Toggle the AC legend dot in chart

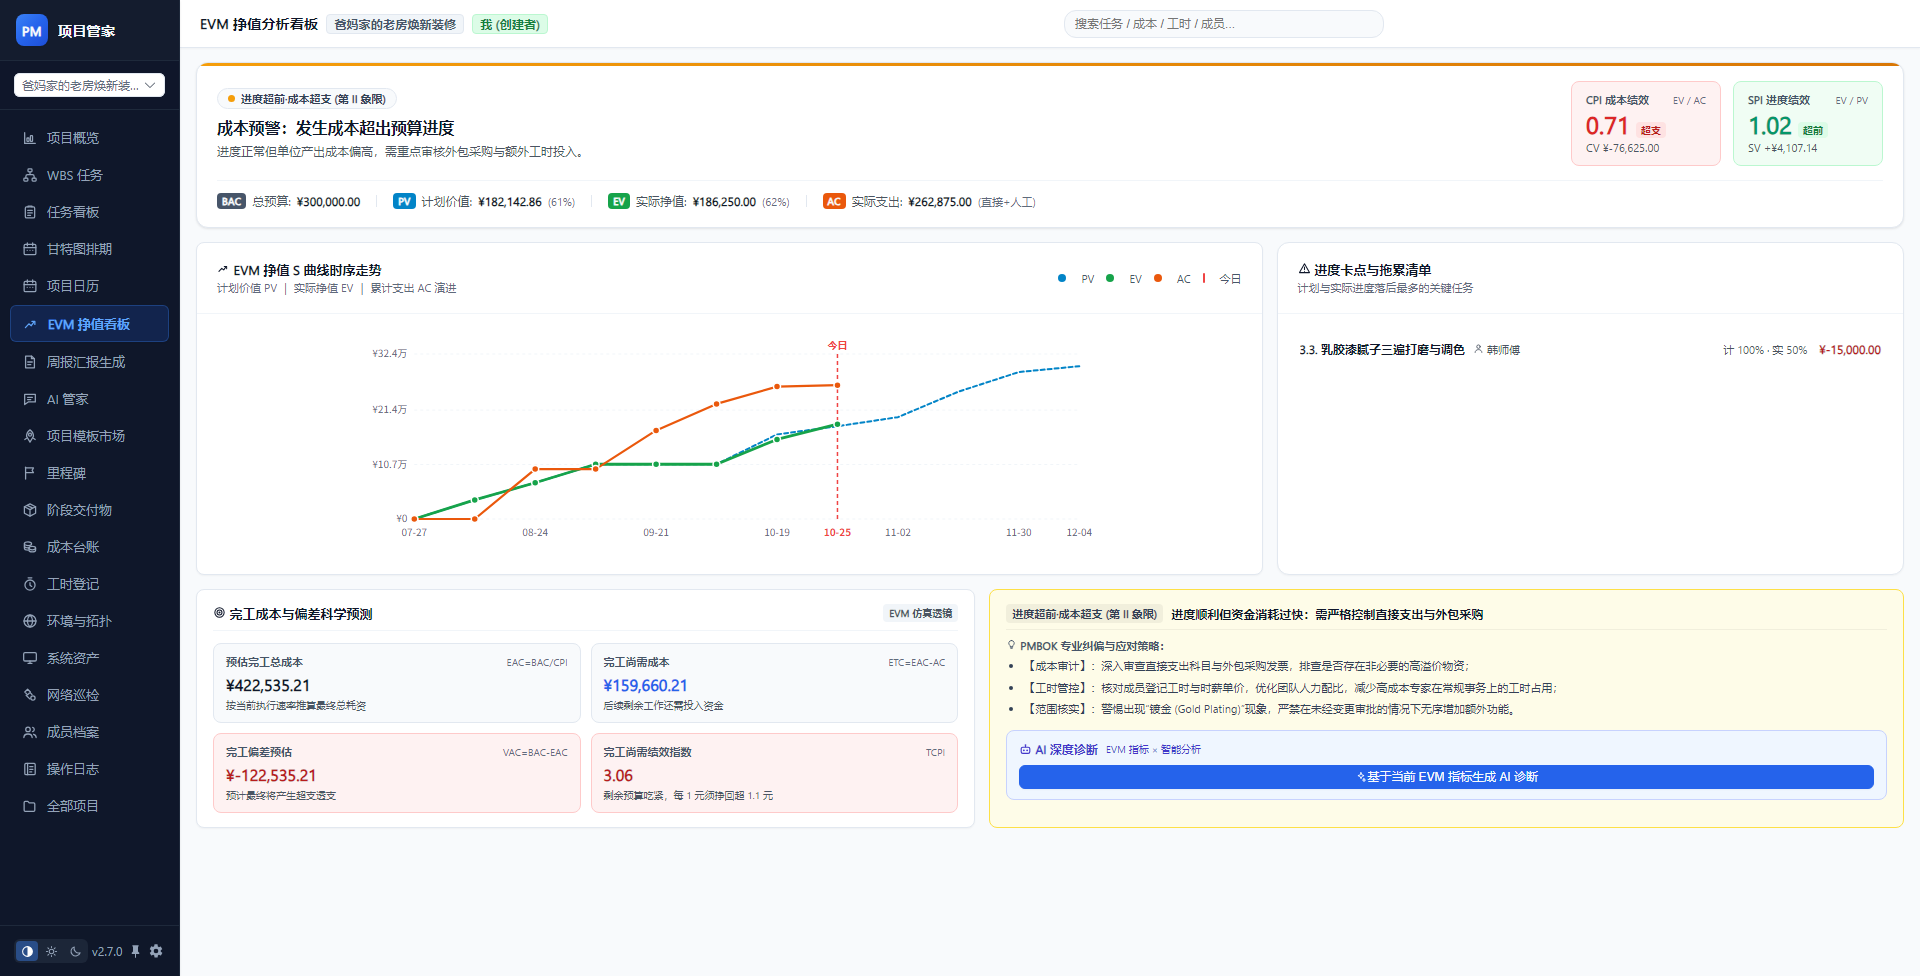tap(1158, 278)
